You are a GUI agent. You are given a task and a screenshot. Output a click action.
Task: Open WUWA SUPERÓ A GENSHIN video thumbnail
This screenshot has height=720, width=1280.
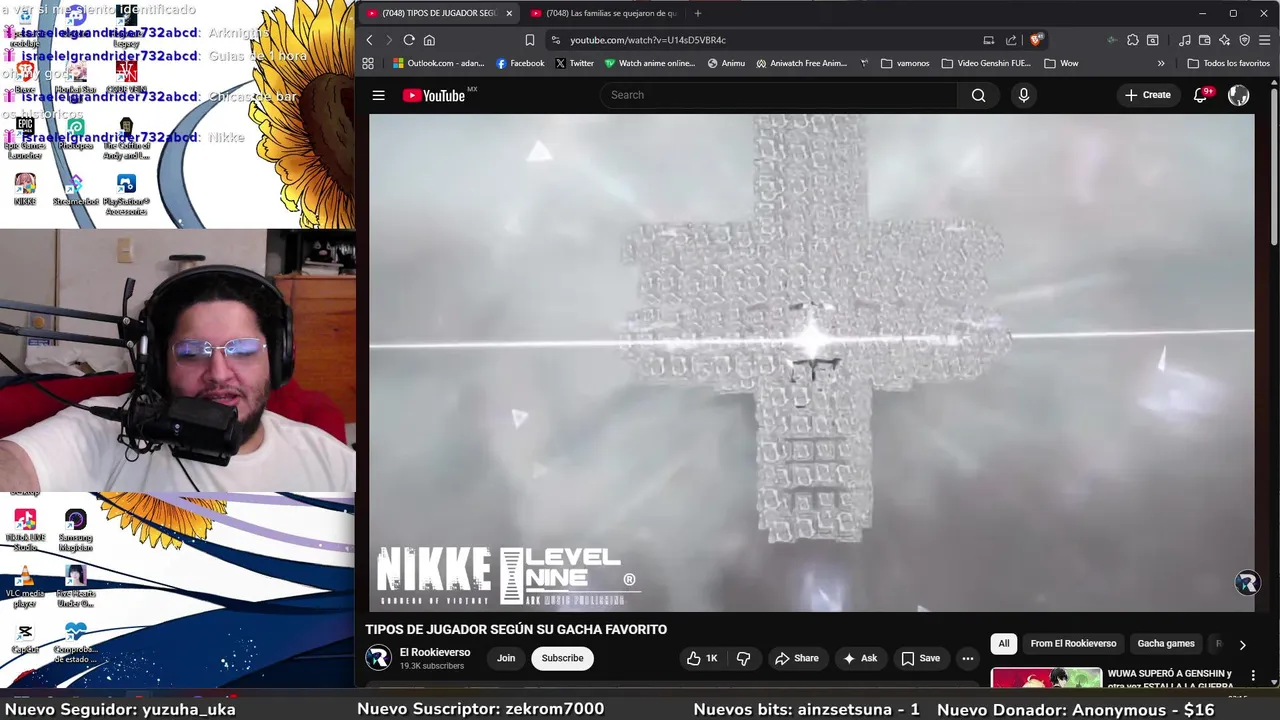click(1046, 678)
